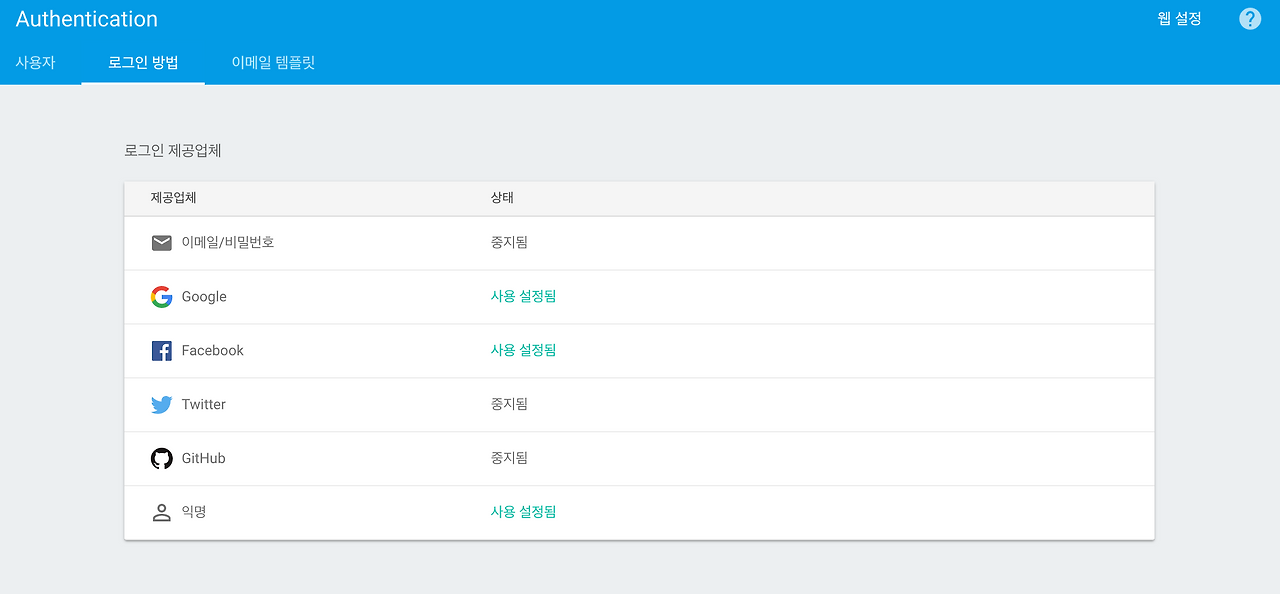This screenshot has height=594, width=1280.
Task: Select the Google provider icon
Action: 161,296
